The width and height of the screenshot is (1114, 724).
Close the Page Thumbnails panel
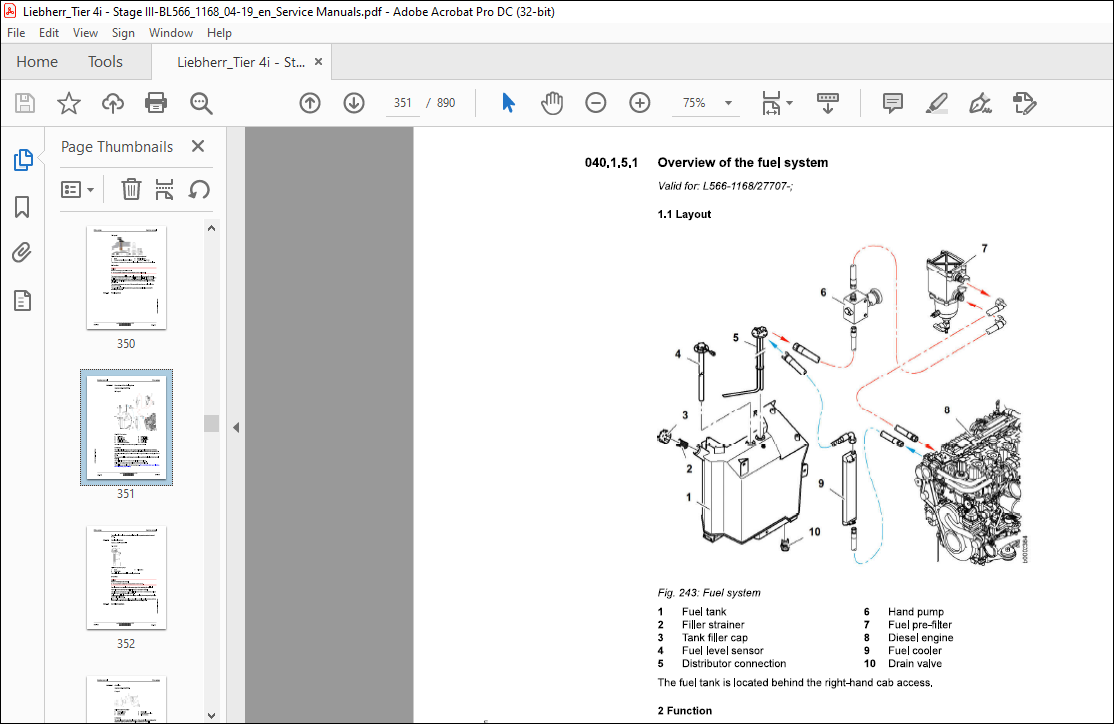tap(198, 146)
